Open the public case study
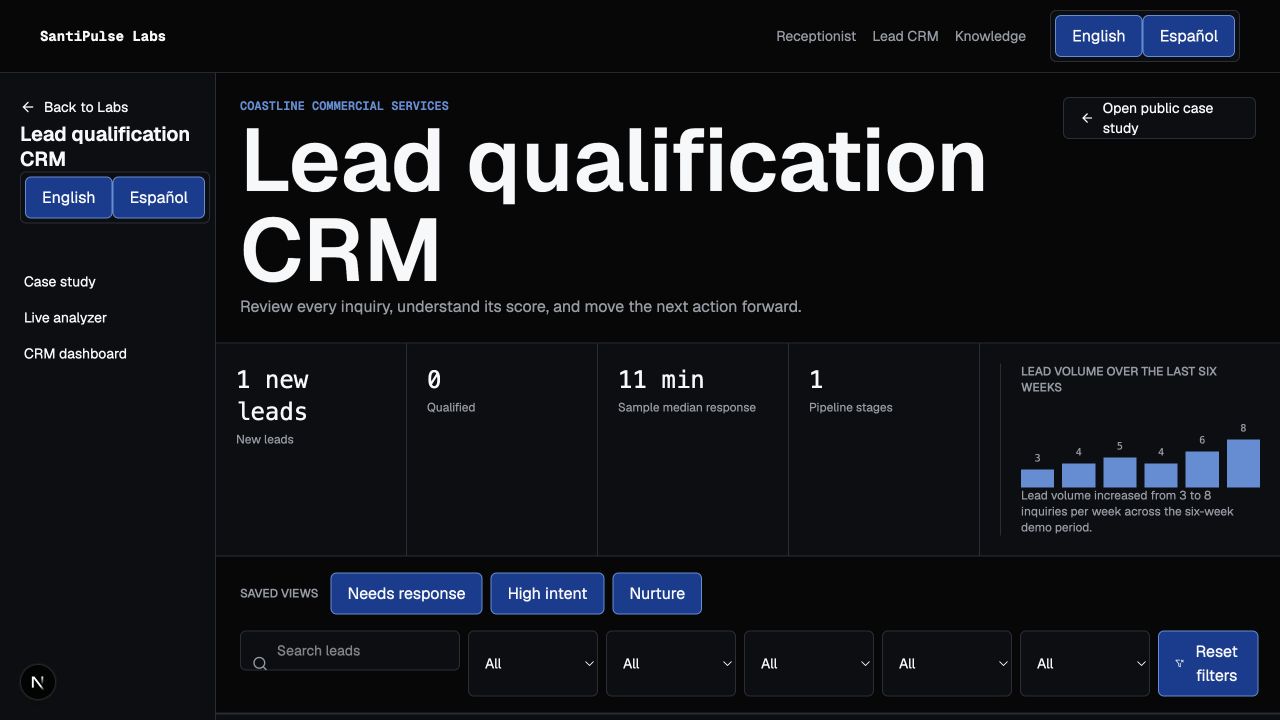The width and height of the screenshot is (1280, 720). coord(1159,118)
